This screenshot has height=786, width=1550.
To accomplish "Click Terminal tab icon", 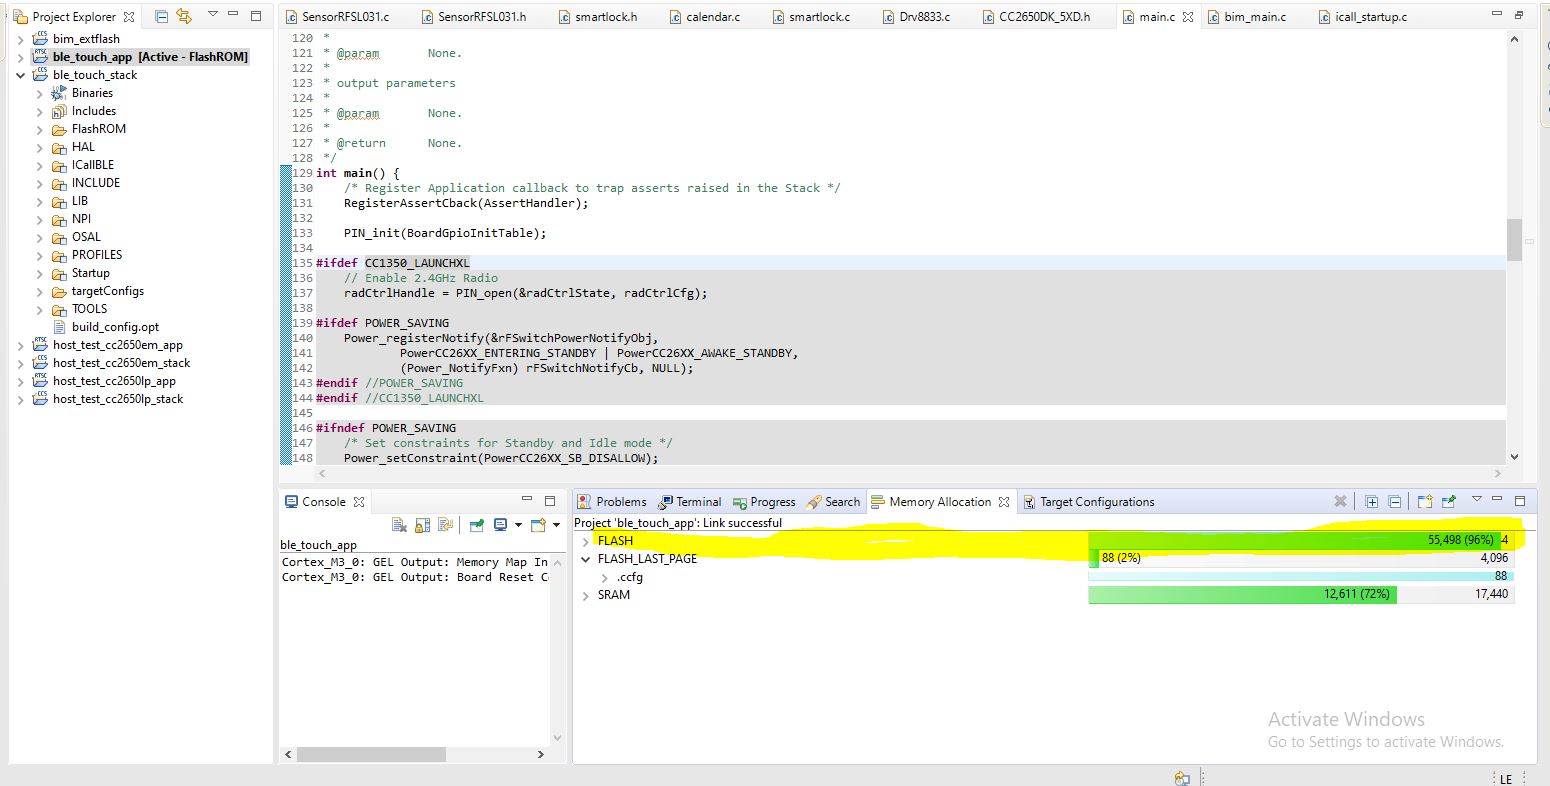I will click(x=665, y=502).
